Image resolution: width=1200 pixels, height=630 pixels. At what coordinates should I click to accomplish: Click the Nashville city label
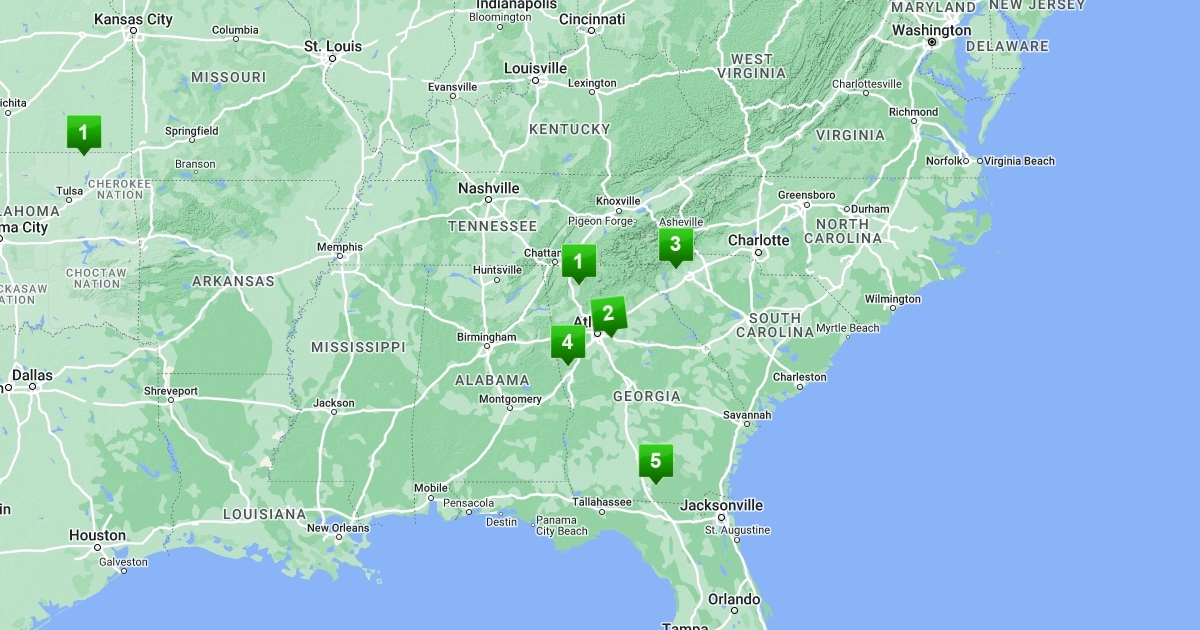point(488,188)
